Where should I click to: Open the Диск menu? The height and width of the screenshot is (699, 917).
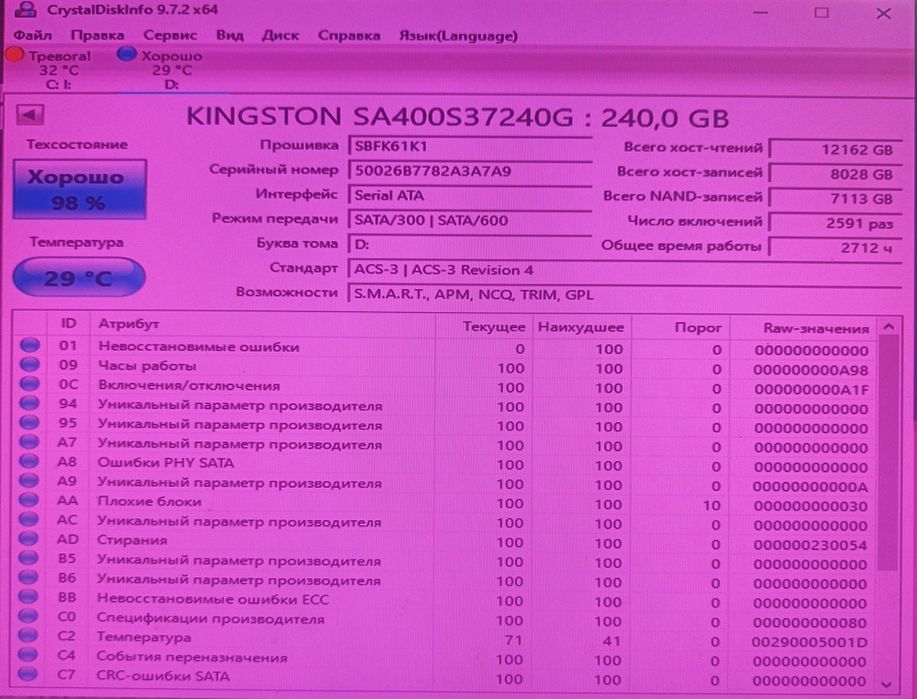pos(280,36)
